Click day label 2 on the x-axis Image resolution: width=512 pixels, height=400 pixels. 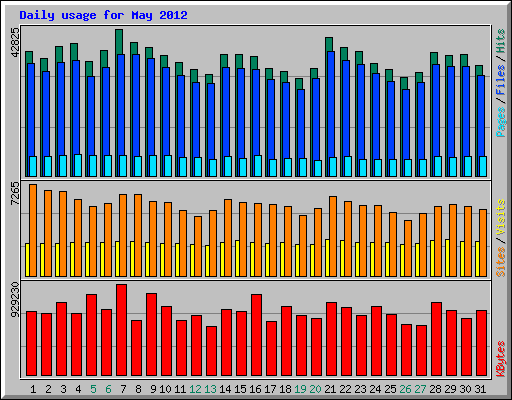pyautogui.click(x=48, y=389)
